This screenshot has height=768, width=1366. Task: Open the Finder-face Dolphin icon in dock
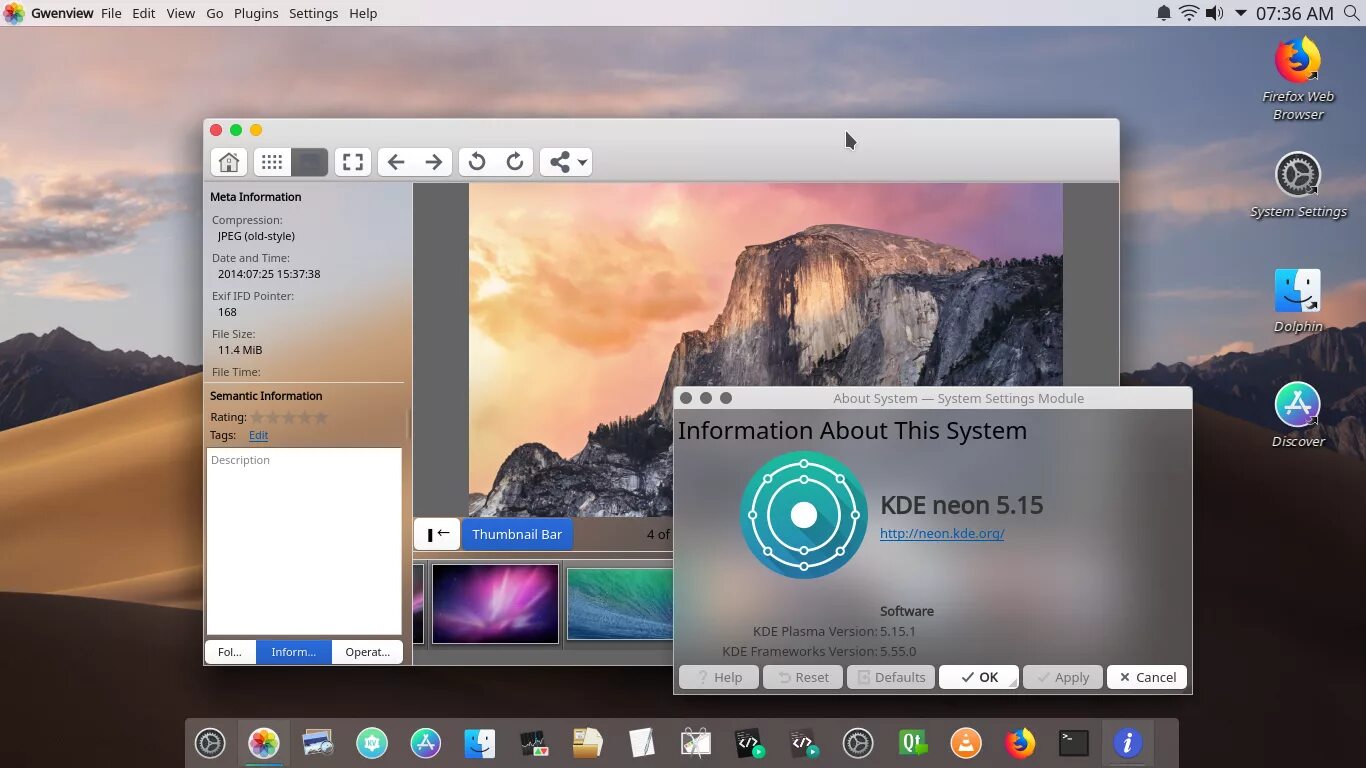[480, 743]
